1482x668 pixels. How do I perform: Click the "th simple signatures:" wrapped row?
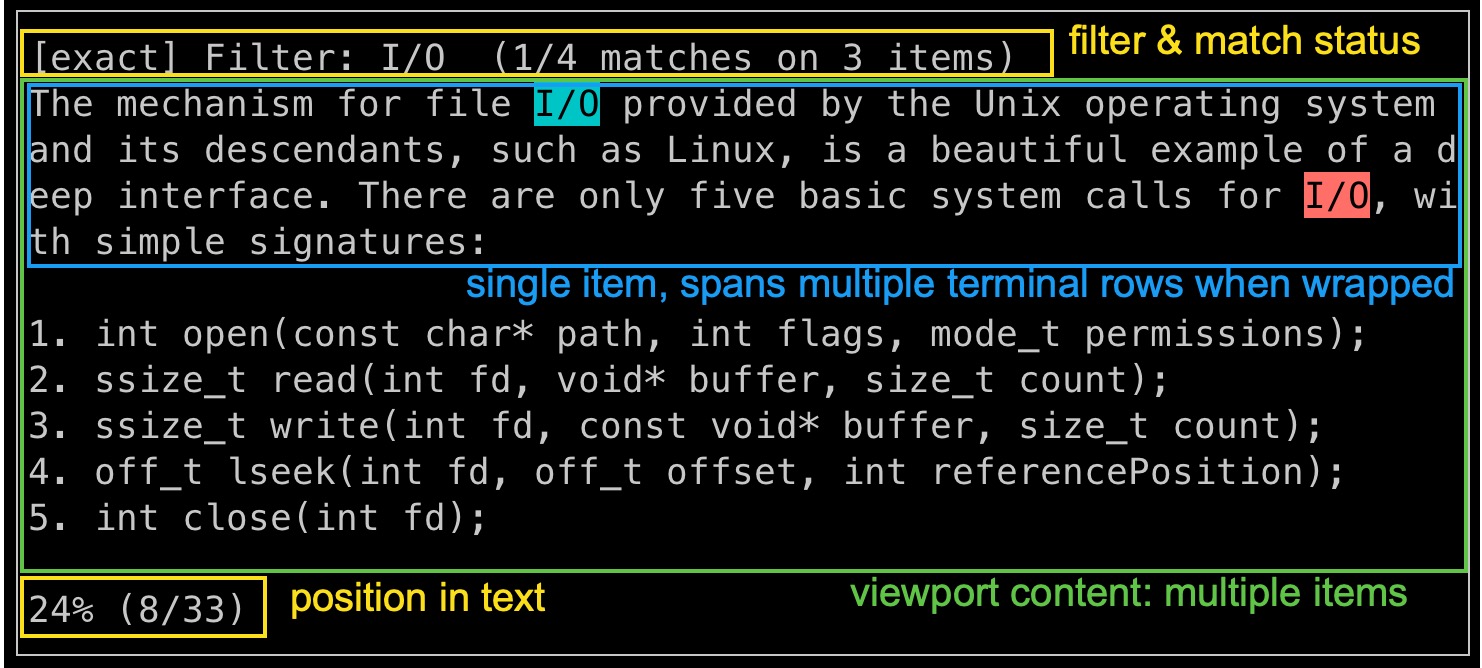(257, 242)
